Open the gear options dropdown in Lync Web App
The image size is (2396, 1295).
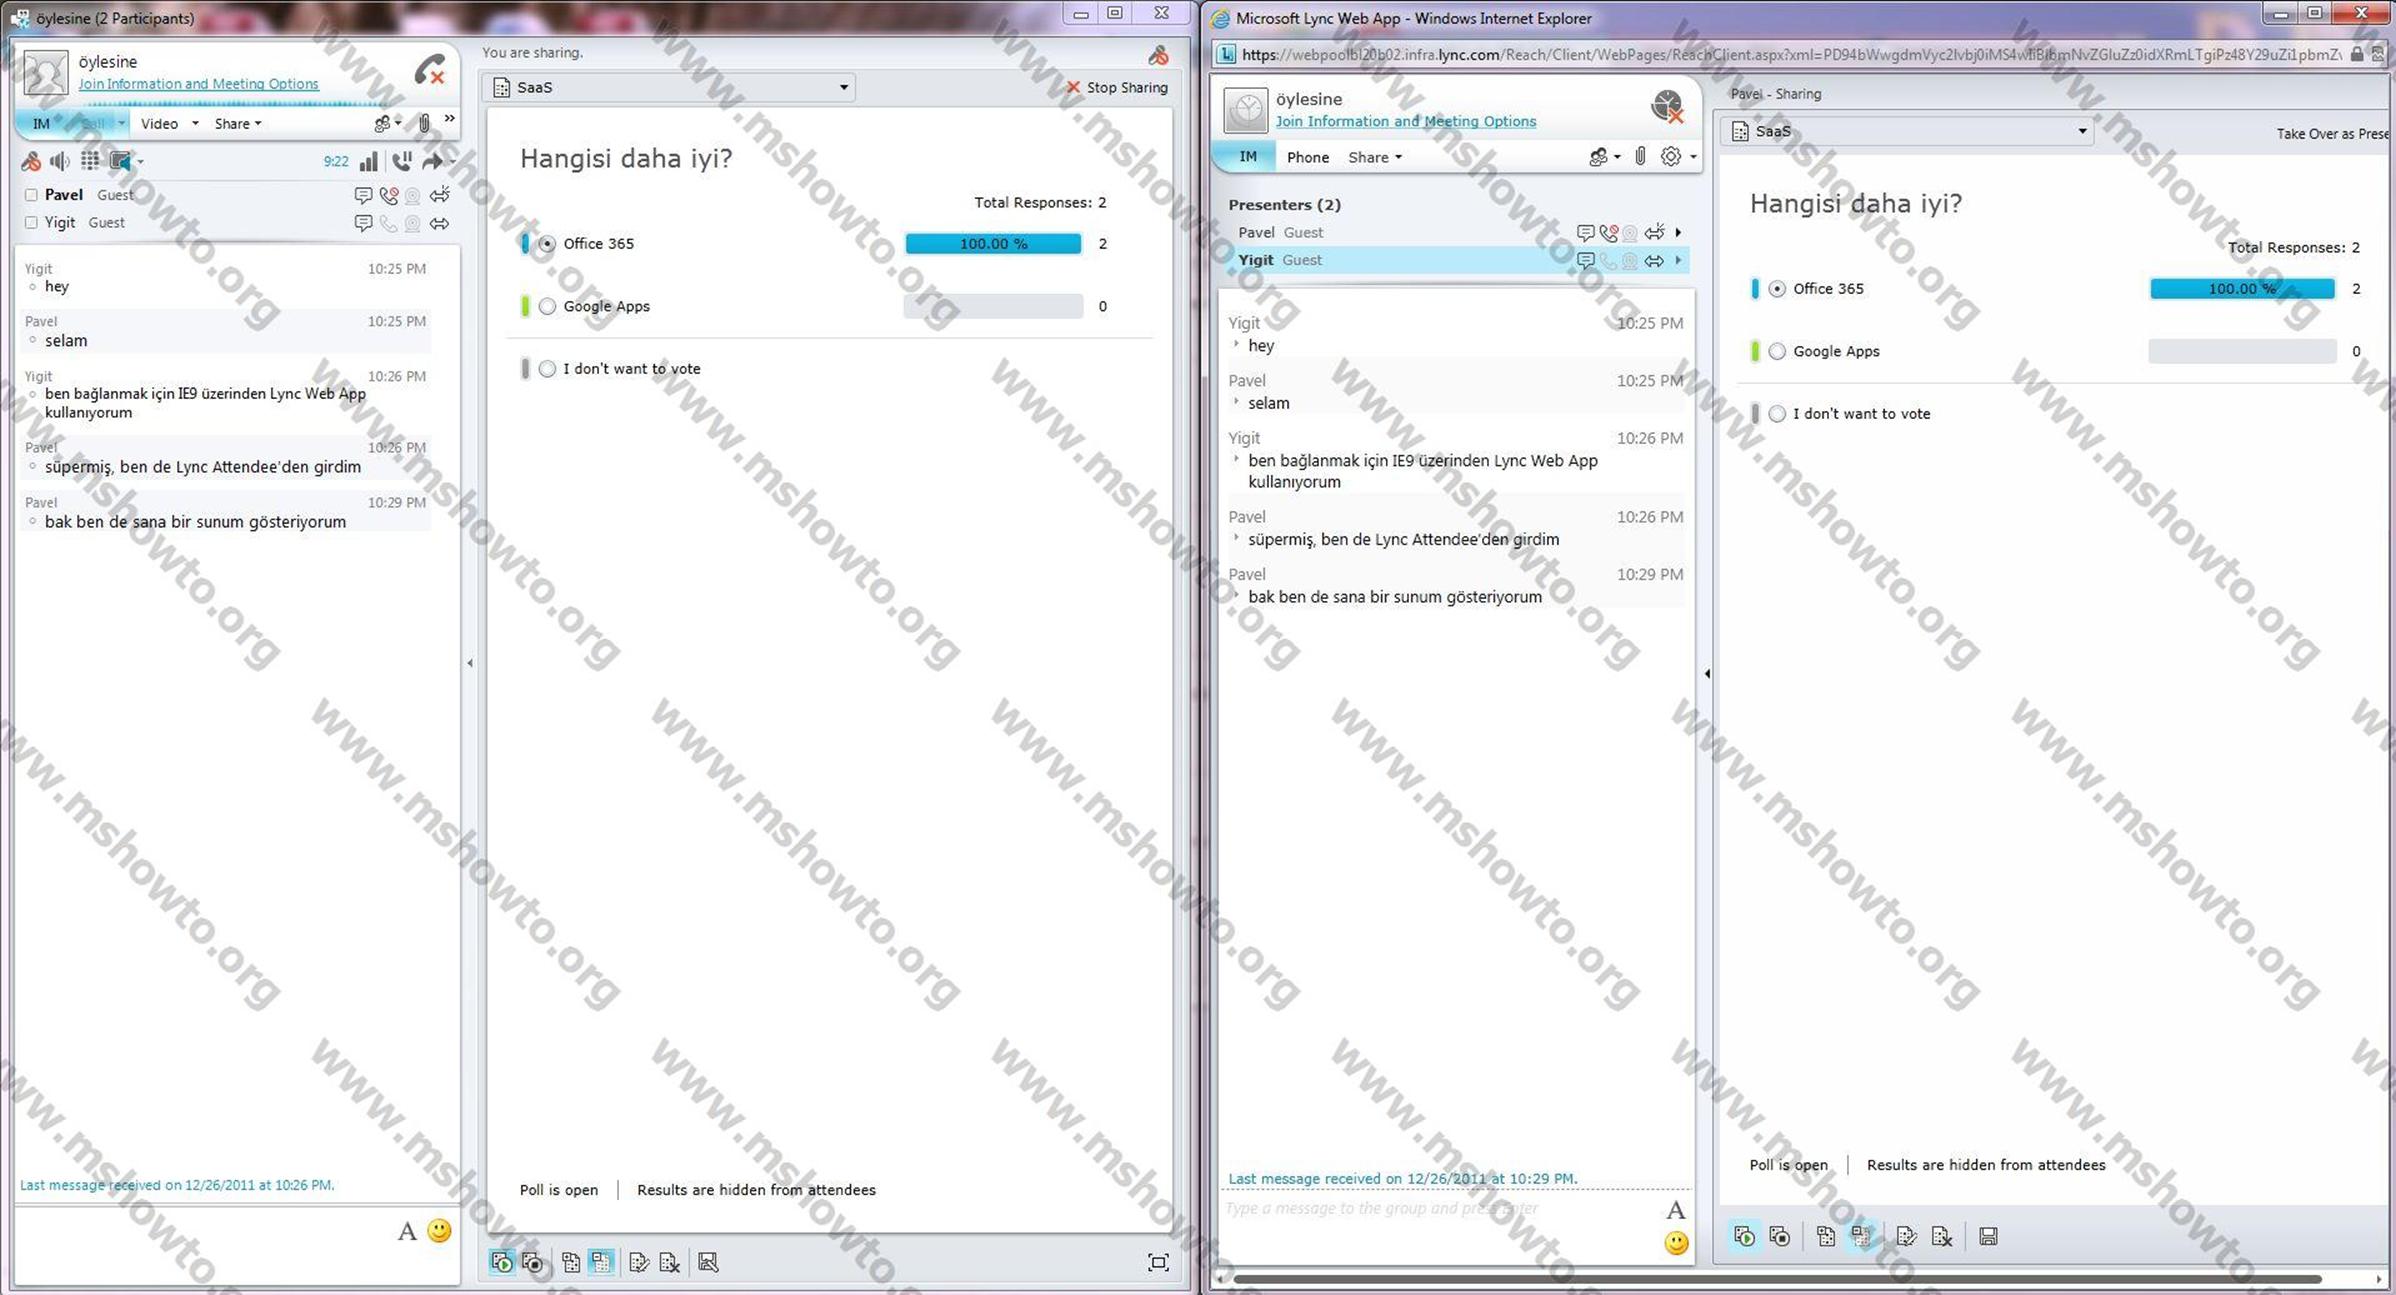tap(1678, 156)
